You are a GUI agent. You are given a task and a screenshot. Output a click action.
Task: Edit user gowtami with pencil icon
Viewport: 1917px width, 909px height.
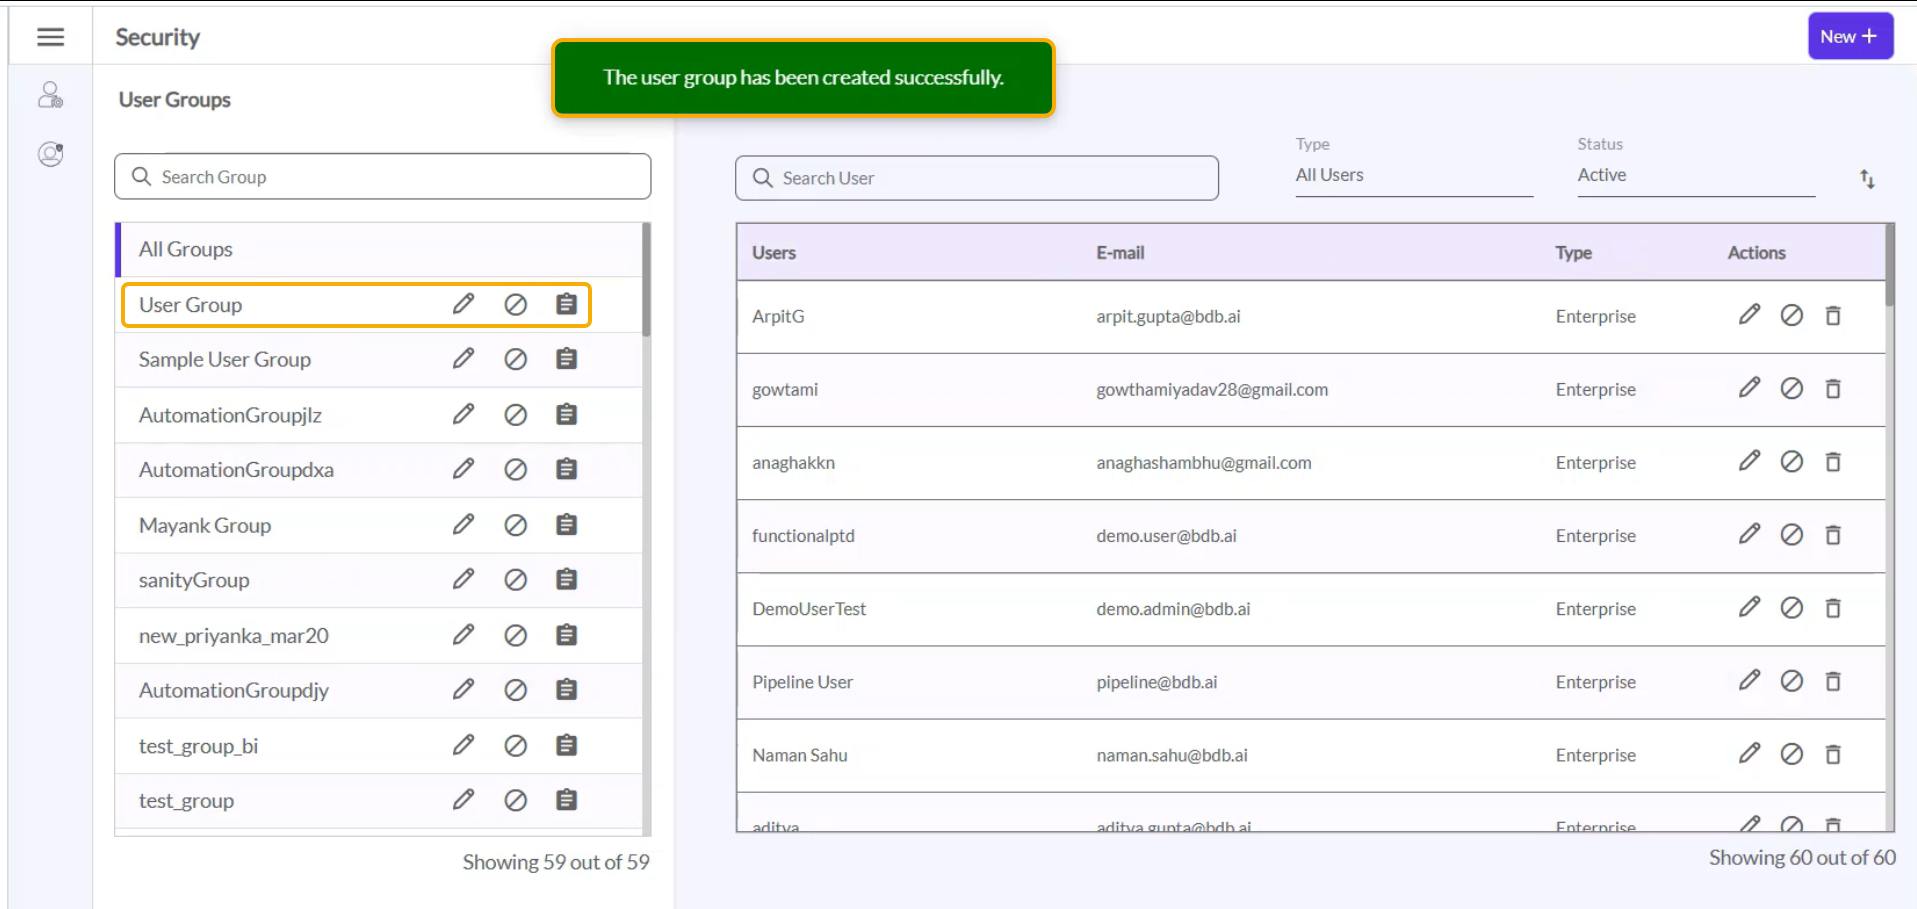pos(1749,388)
